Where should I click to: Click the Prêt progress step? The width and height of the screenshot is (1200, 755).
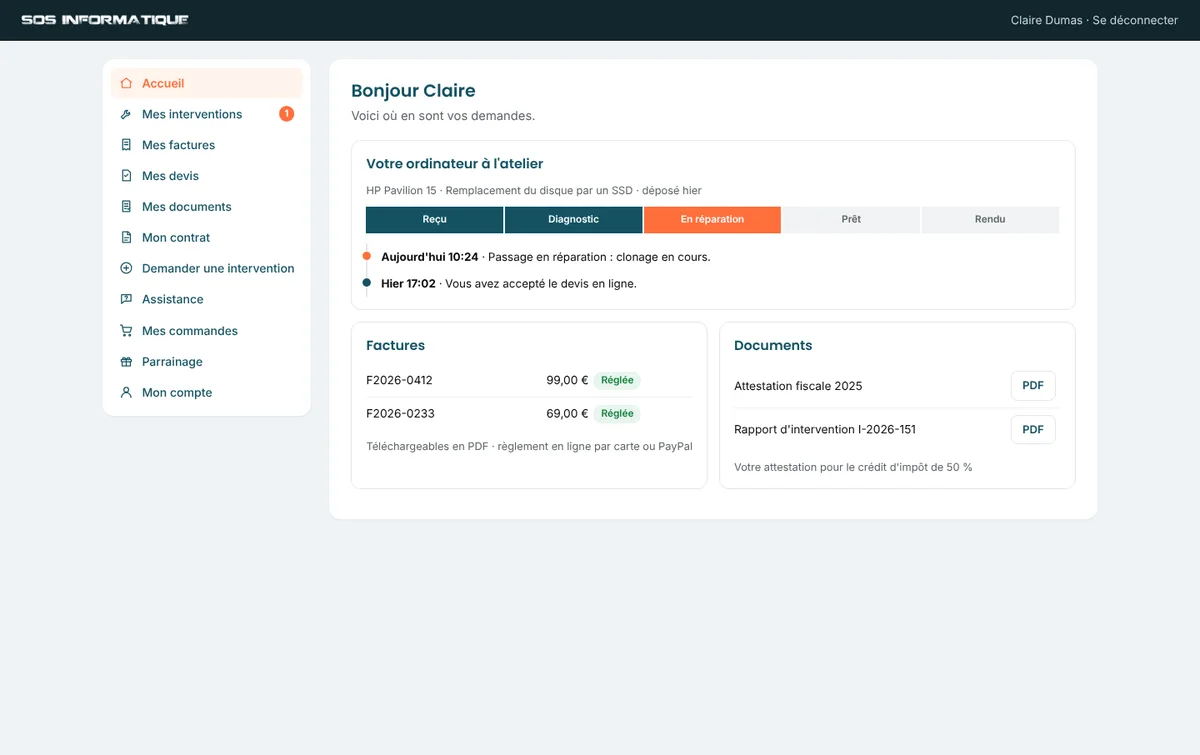[851, 219]
